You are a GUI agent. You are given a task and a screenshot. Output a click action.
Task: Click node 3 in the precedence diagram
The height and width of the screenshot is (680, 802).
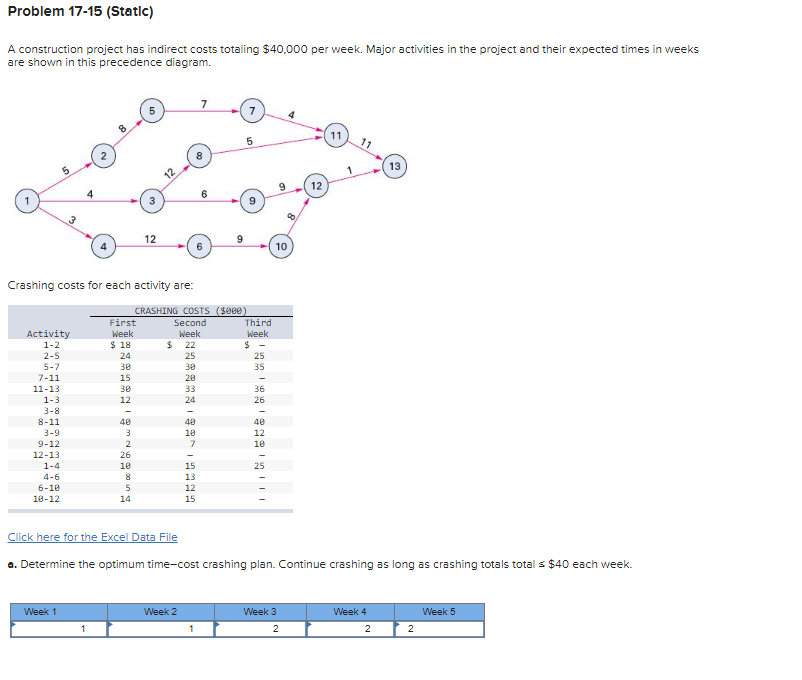click(x=152, y=201)
